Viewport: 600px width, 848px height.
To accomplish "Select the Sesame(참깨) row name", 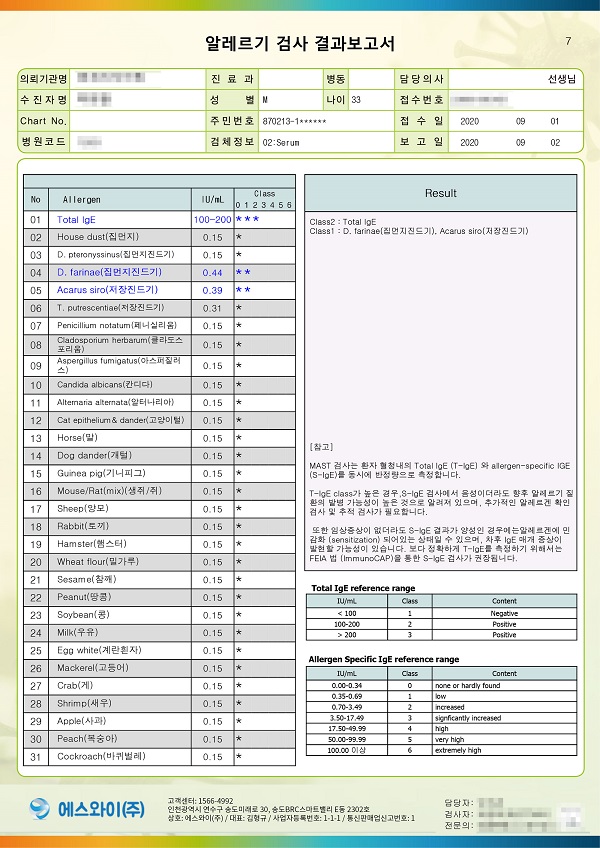I will point(87,580).
